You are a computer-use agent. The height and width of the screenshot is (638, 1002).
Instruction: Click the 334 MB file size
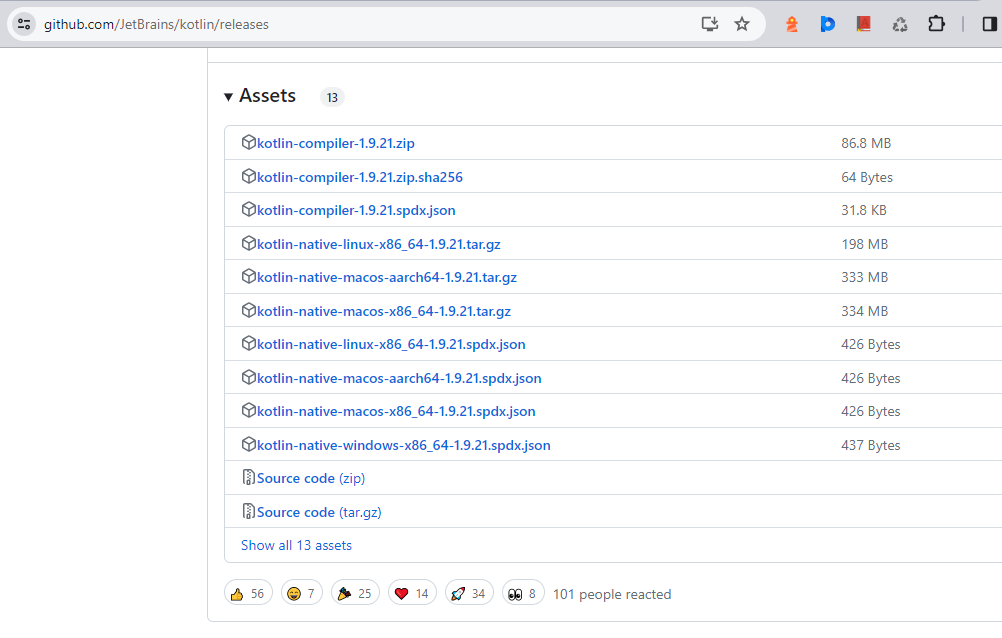pyautogui.click(x=865, y=311)
